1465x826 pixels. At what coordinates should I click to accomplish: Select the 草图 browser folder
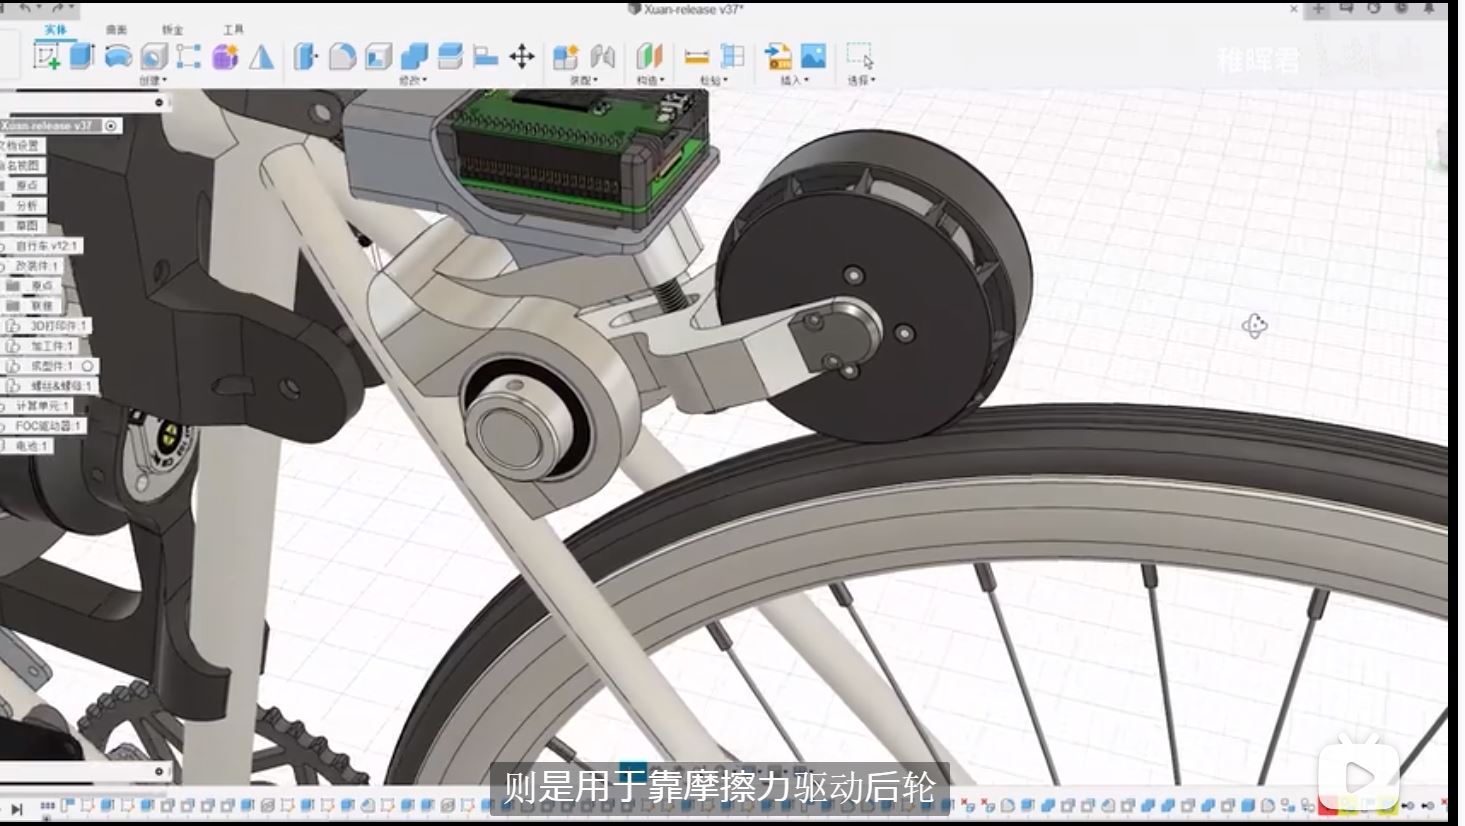pos(26,226)
